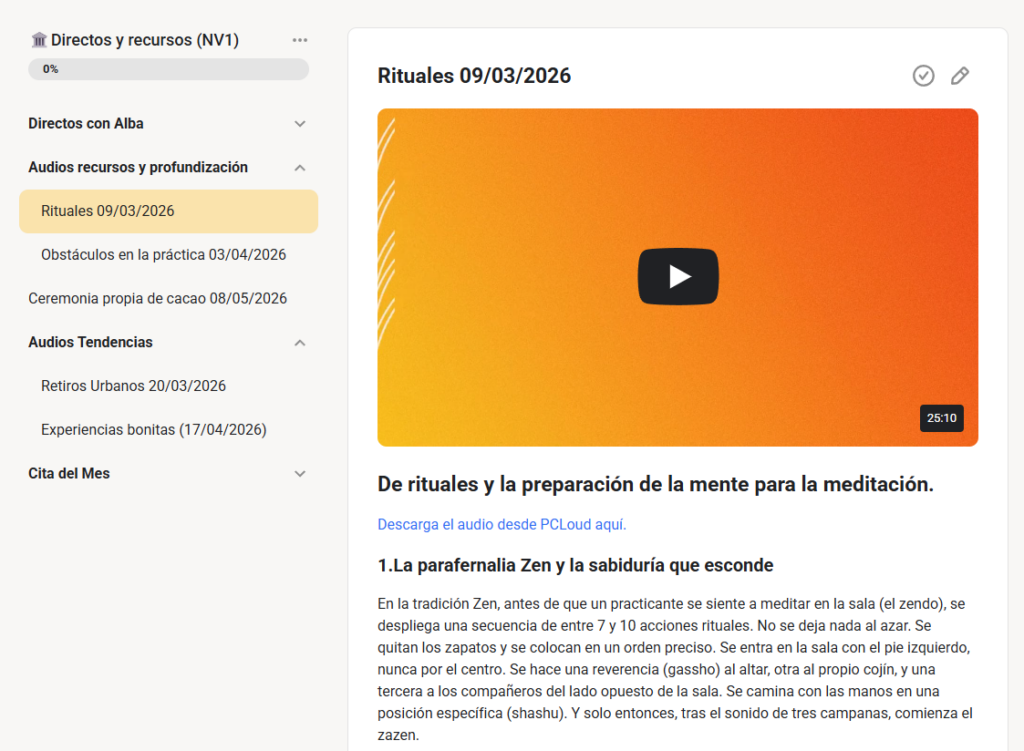
Task: Click the 25:10 video duration badge
Action: click(x=942, y=418)
